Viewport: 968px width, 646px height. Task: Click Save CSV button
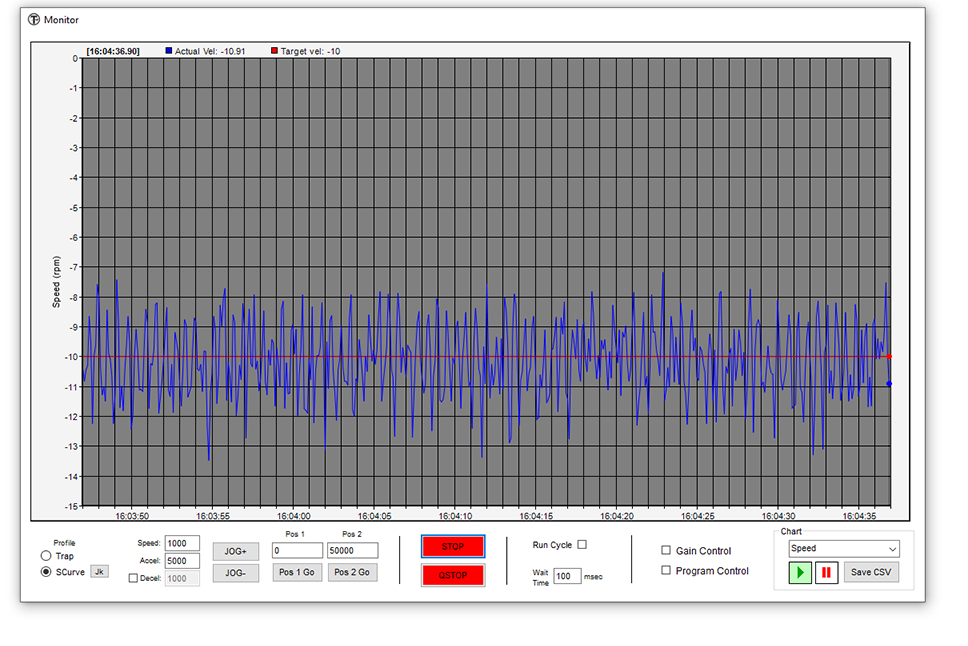click(x=871, y=573)
